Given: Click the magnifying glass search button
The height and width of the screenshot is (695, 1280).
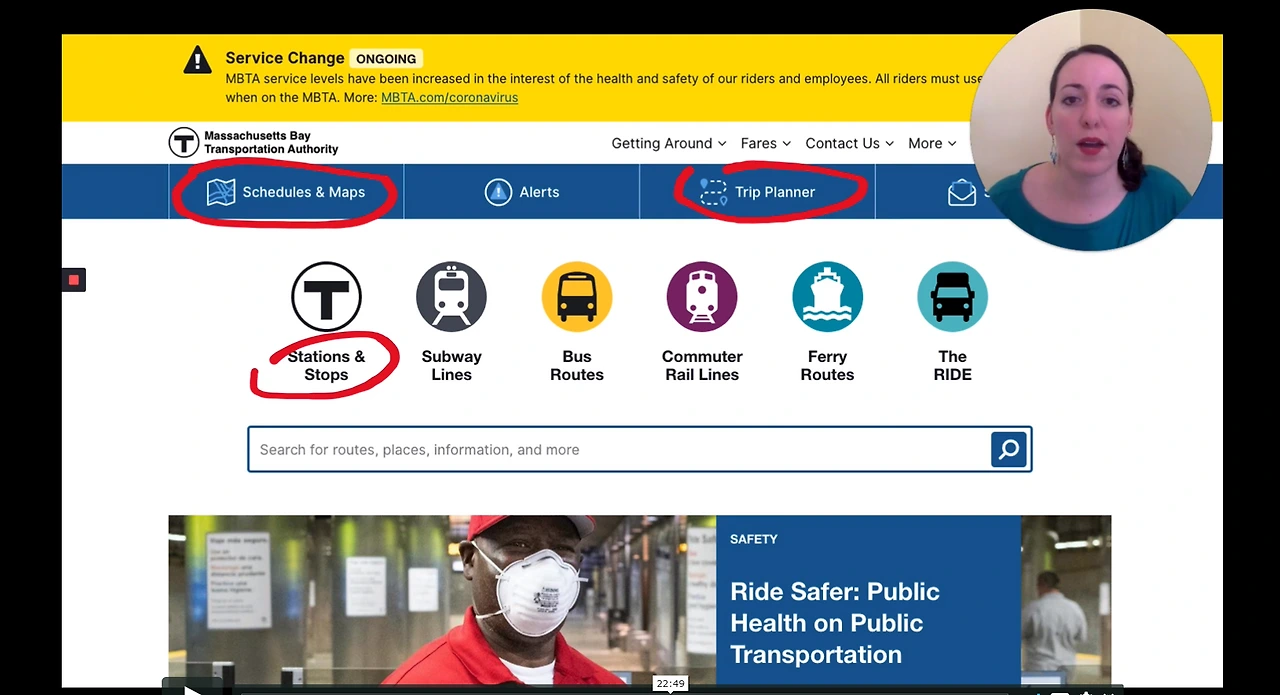Looking at the screenshot, I should [1009, 450].
